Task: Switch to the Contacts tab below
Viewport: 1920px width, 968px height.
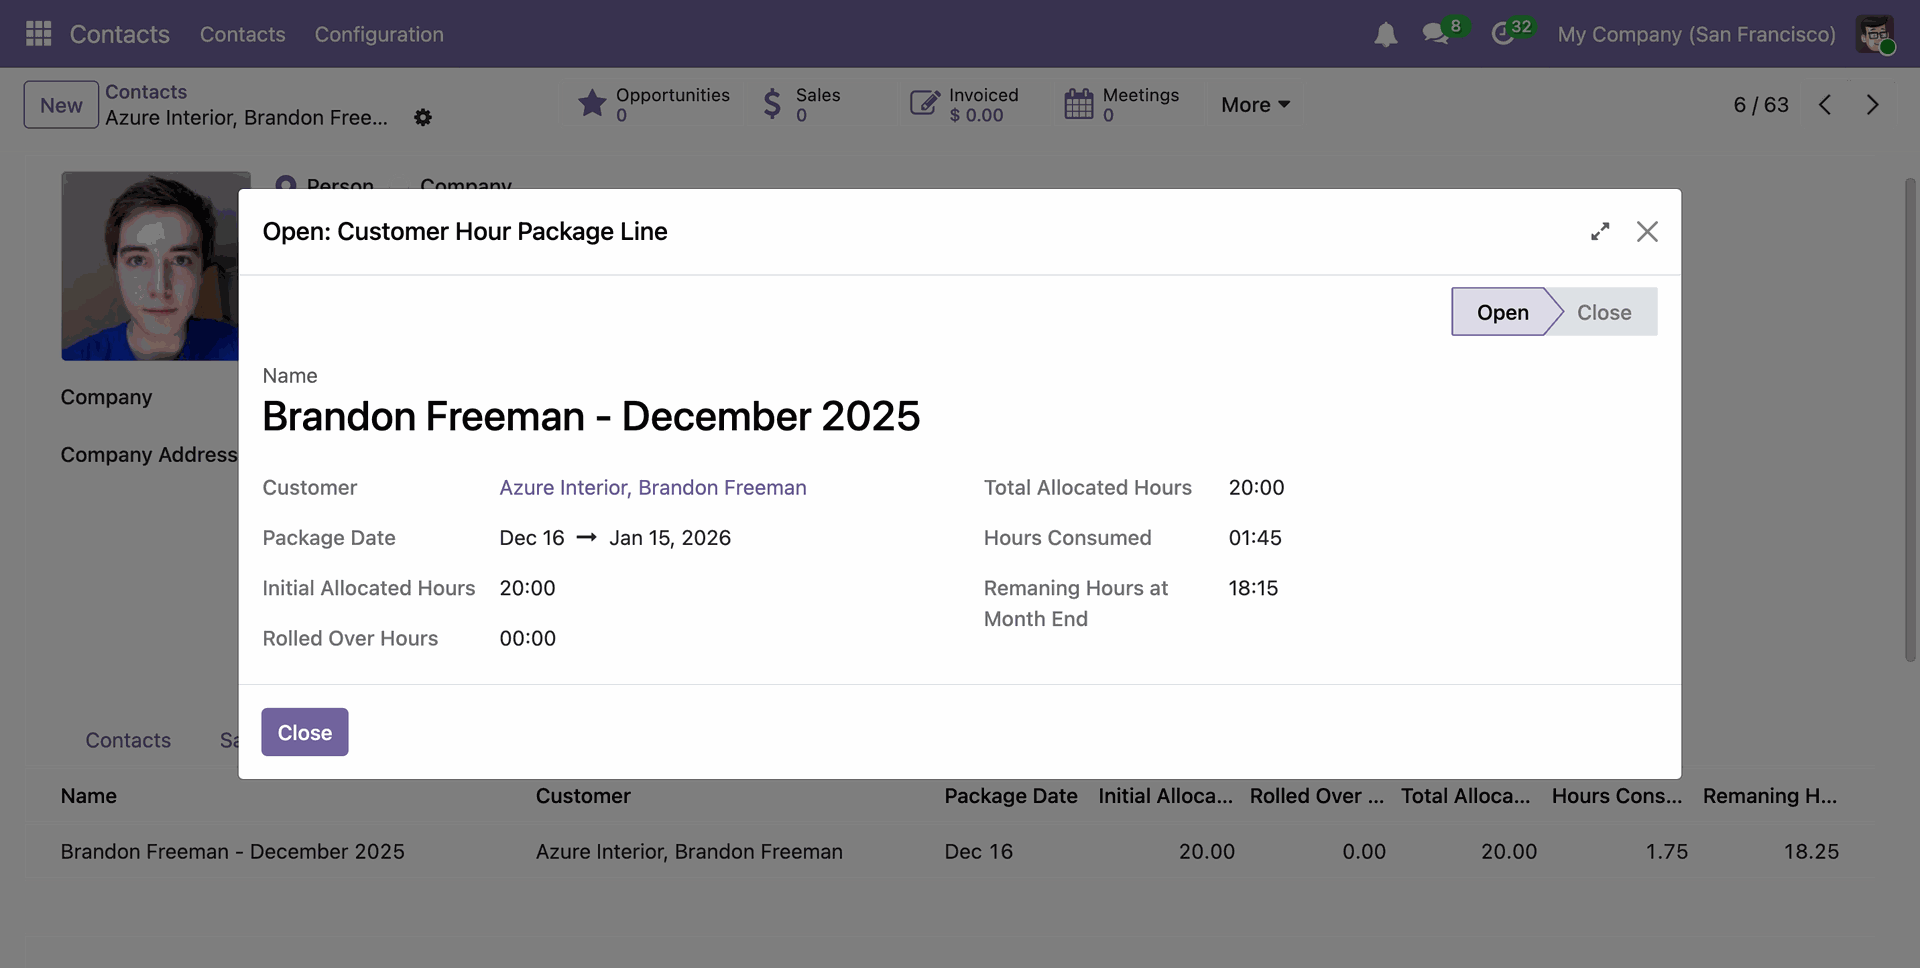Action: pyautogui.click(x=128, y=741)
